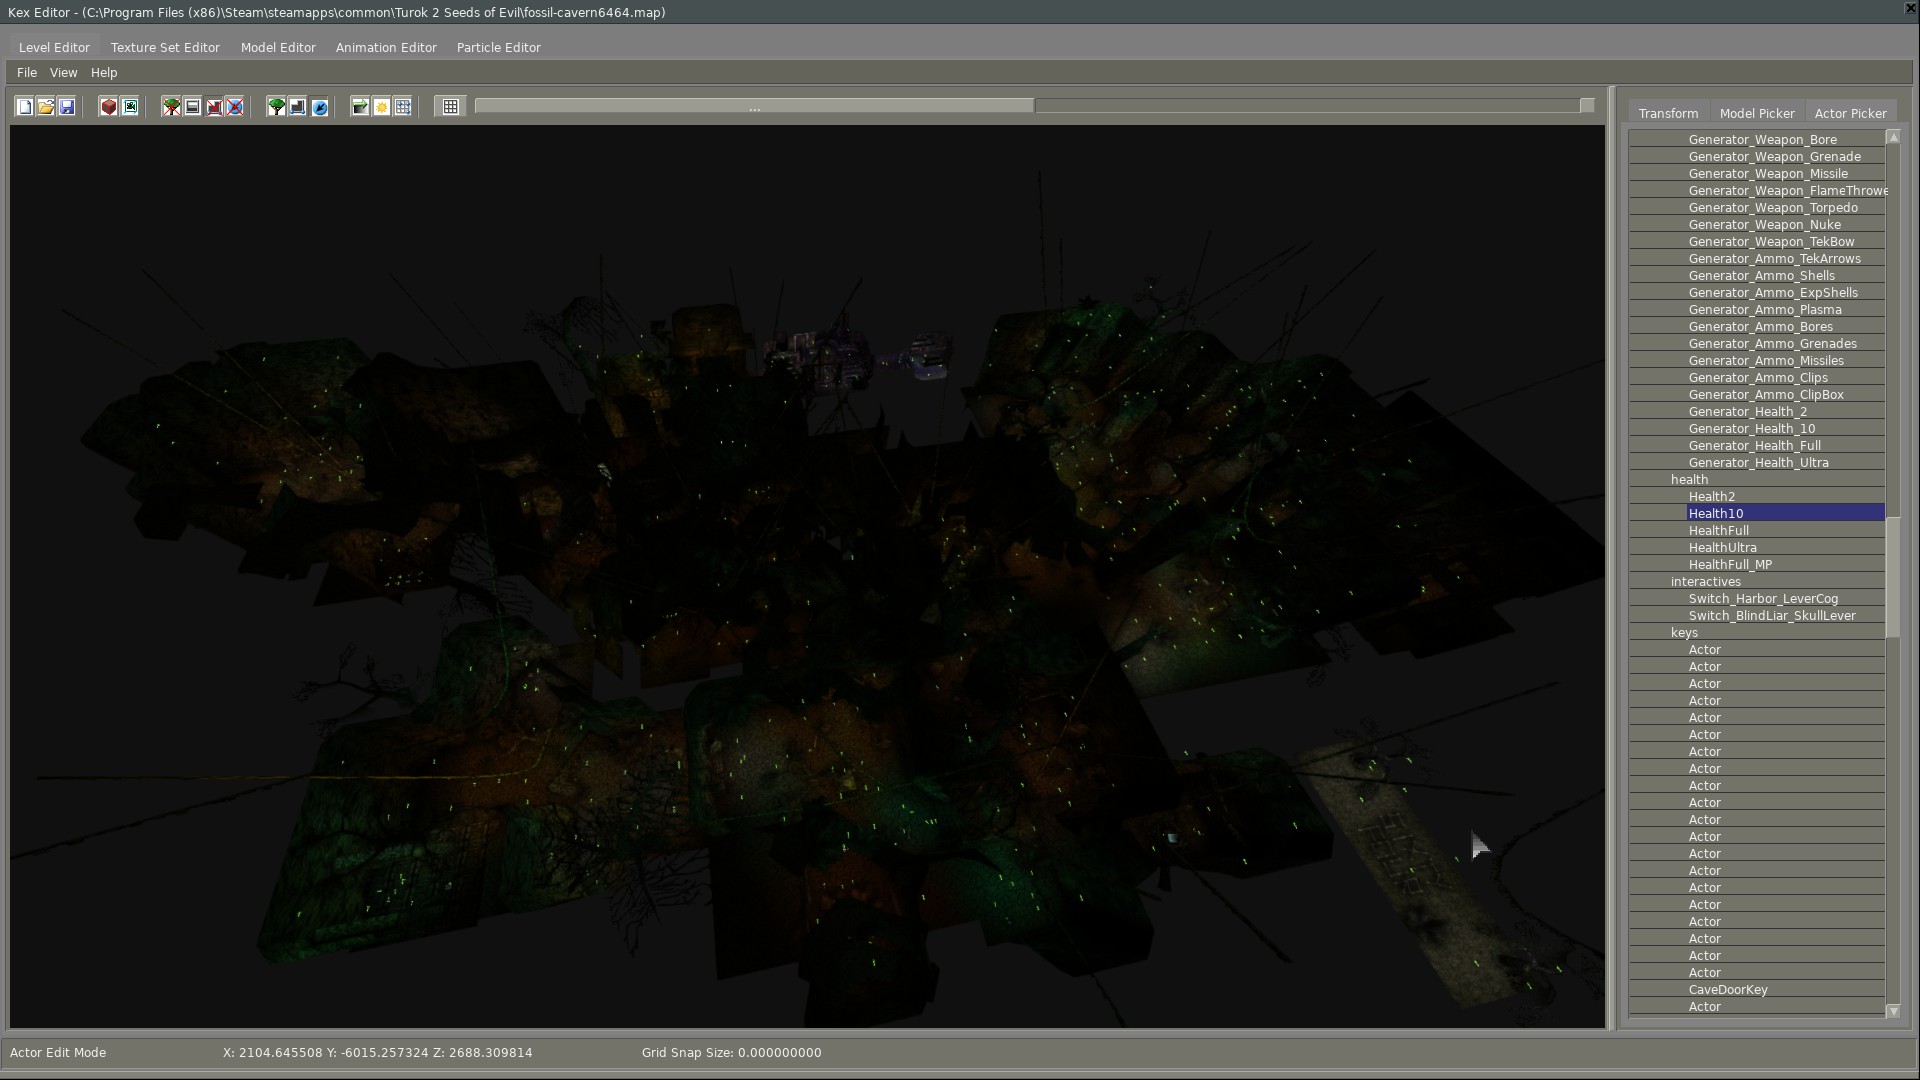Collapse the health category in actor tree
Image resolution: width=1920 pixels, height=1080 pixels.
[1689, 480]
